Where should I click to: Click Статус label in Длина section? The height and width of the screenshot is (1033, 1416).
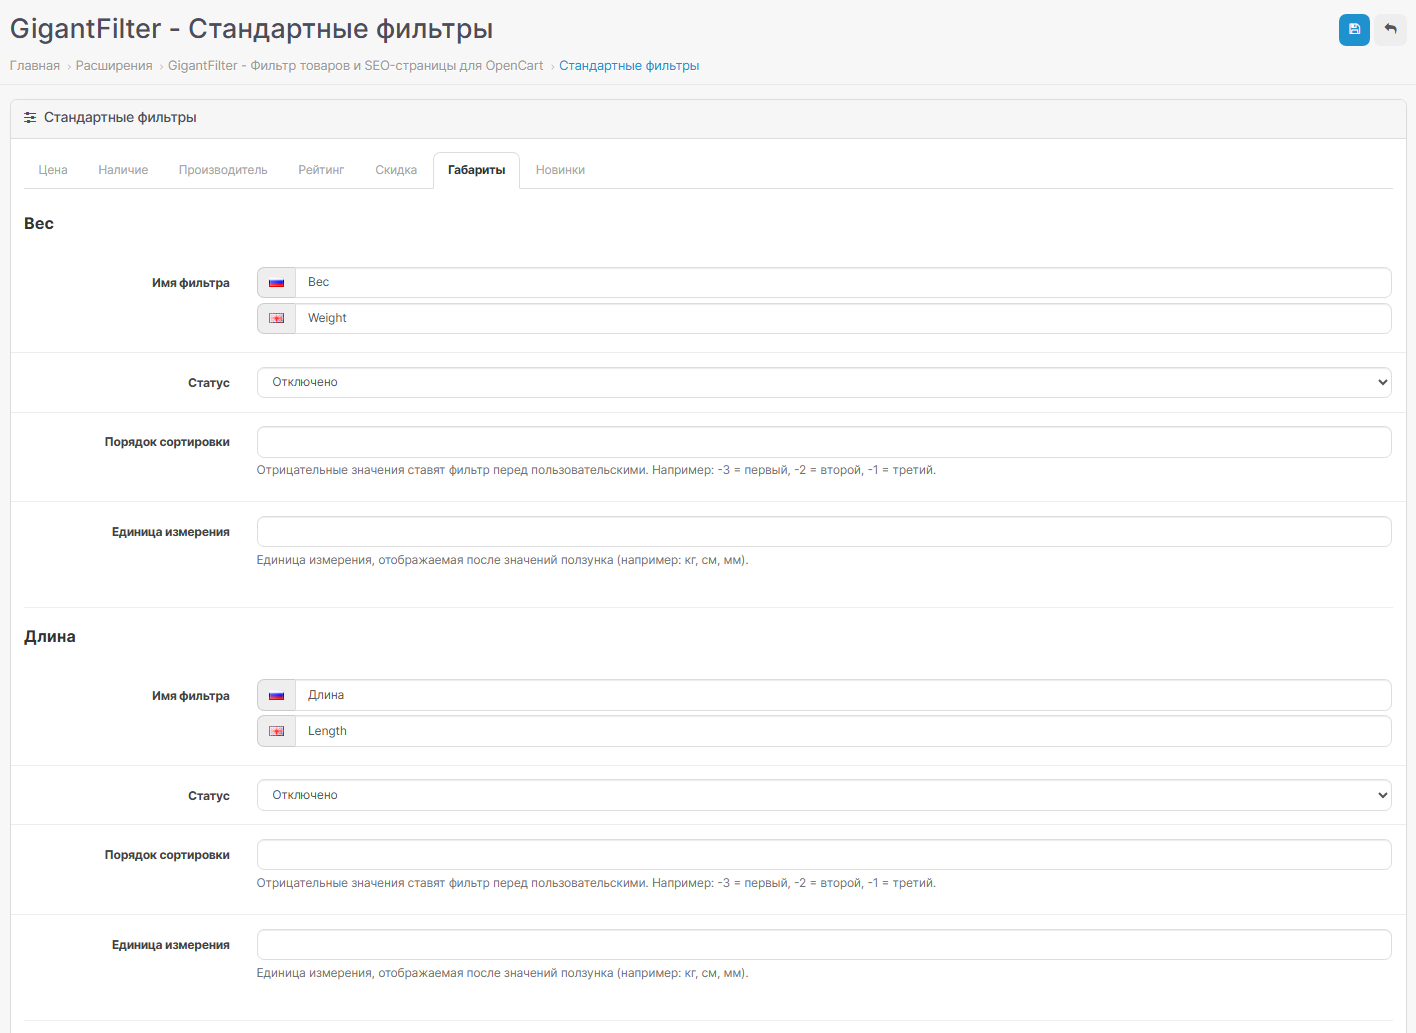pyautogui.click(x=209, y=796)
